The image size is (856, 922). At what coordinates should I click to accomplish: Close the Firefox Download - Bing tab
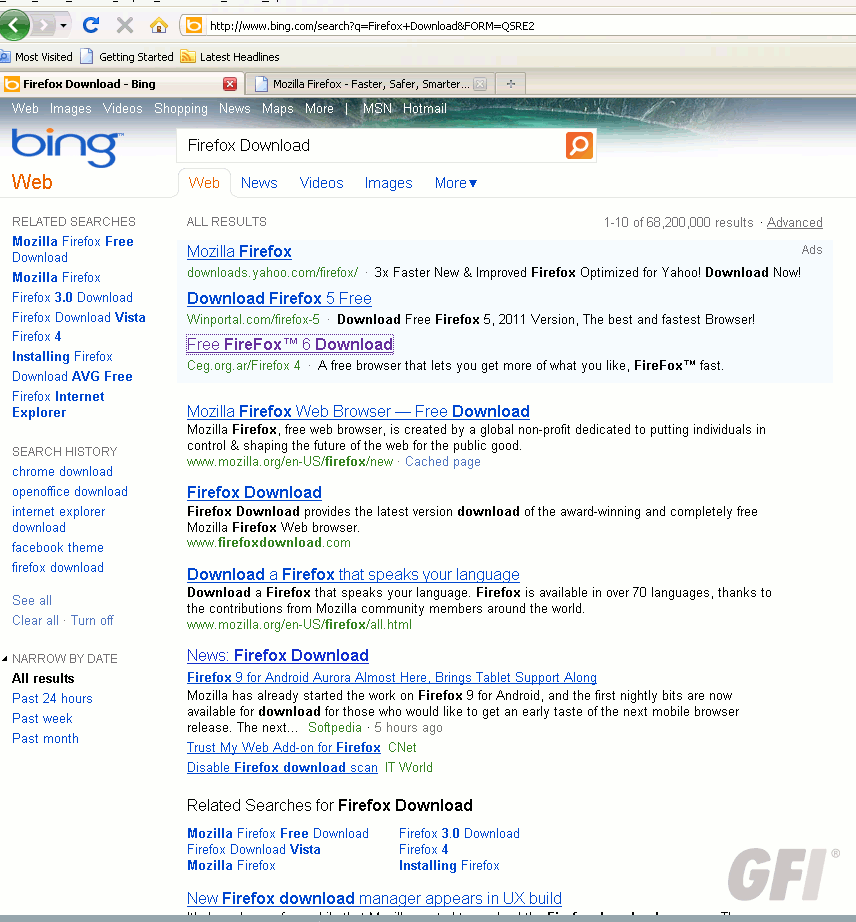tap(230, 84)
